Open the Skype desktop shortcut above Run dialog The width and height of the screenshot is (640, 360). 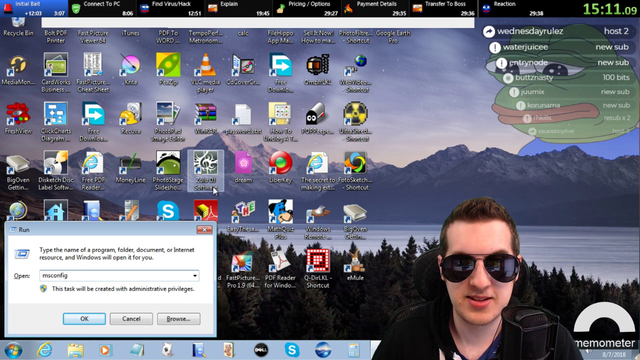click(x=168, y=211)
